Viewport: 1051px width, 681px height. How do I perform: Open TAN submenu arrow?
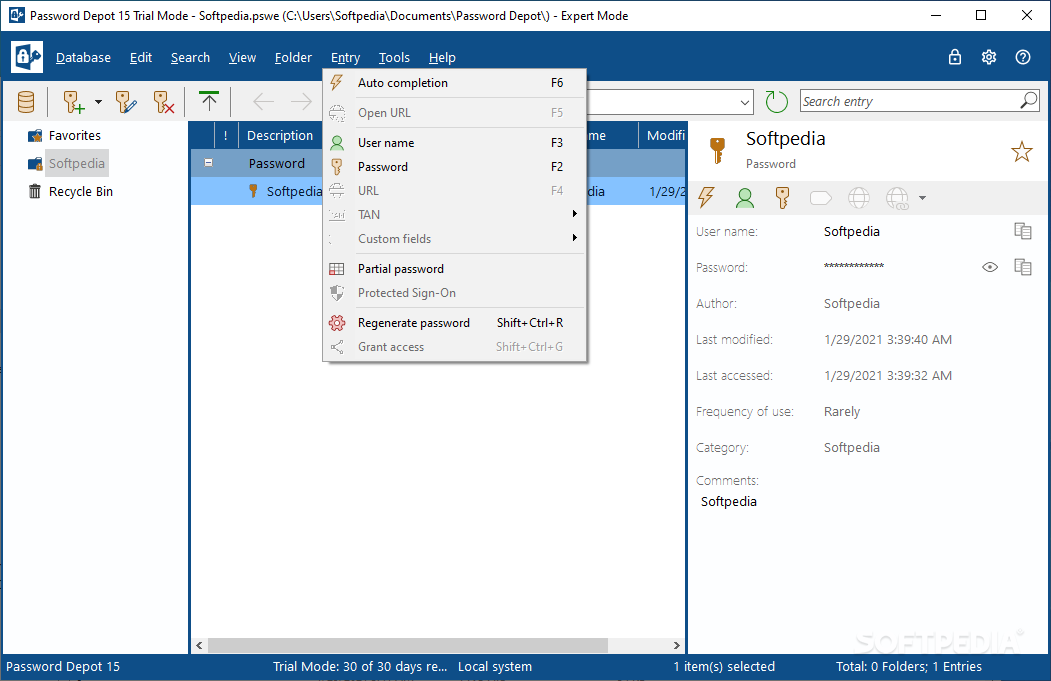click(574, 214)
